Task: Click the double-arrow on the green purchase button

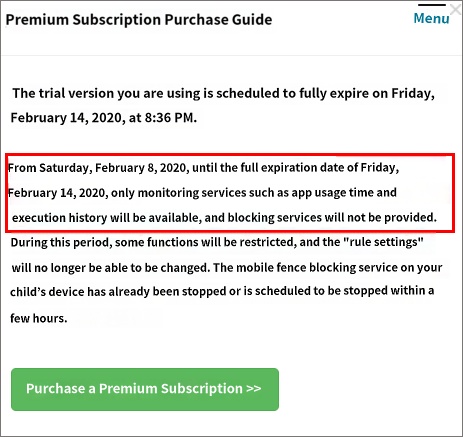Action: tap(254, 389)
